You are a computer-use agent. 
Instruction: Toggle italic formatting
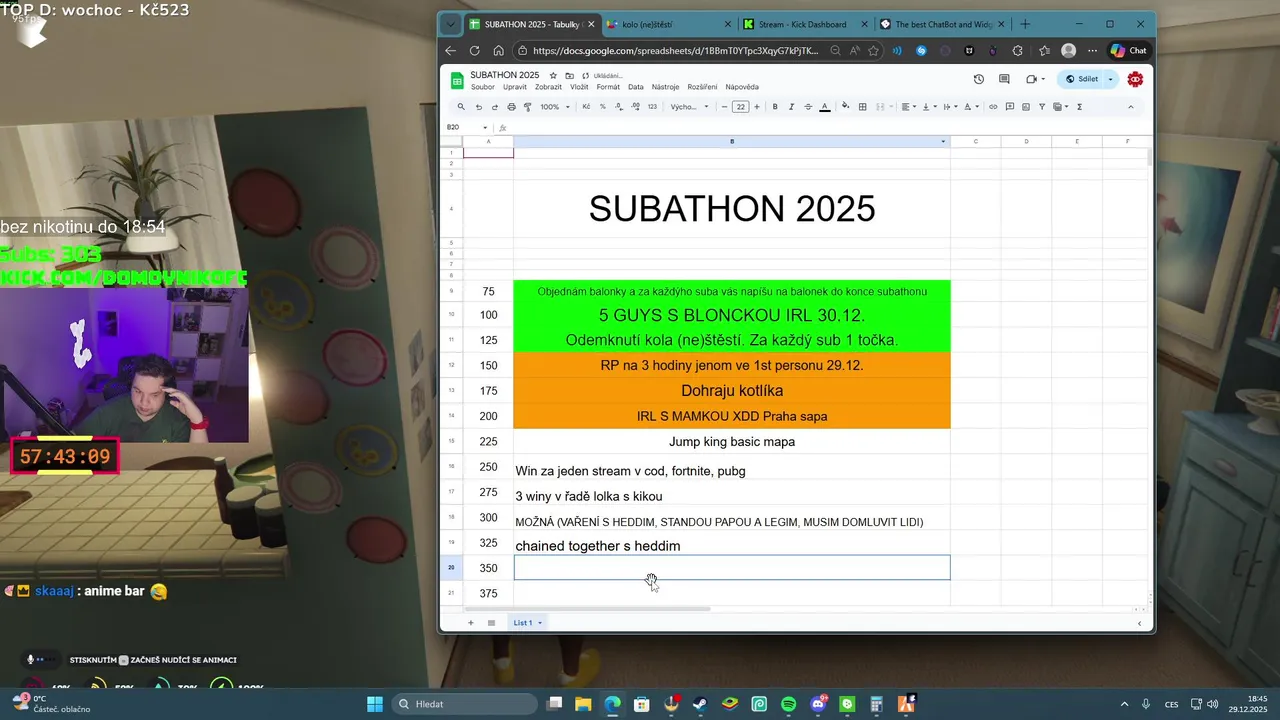coord(791,107)
